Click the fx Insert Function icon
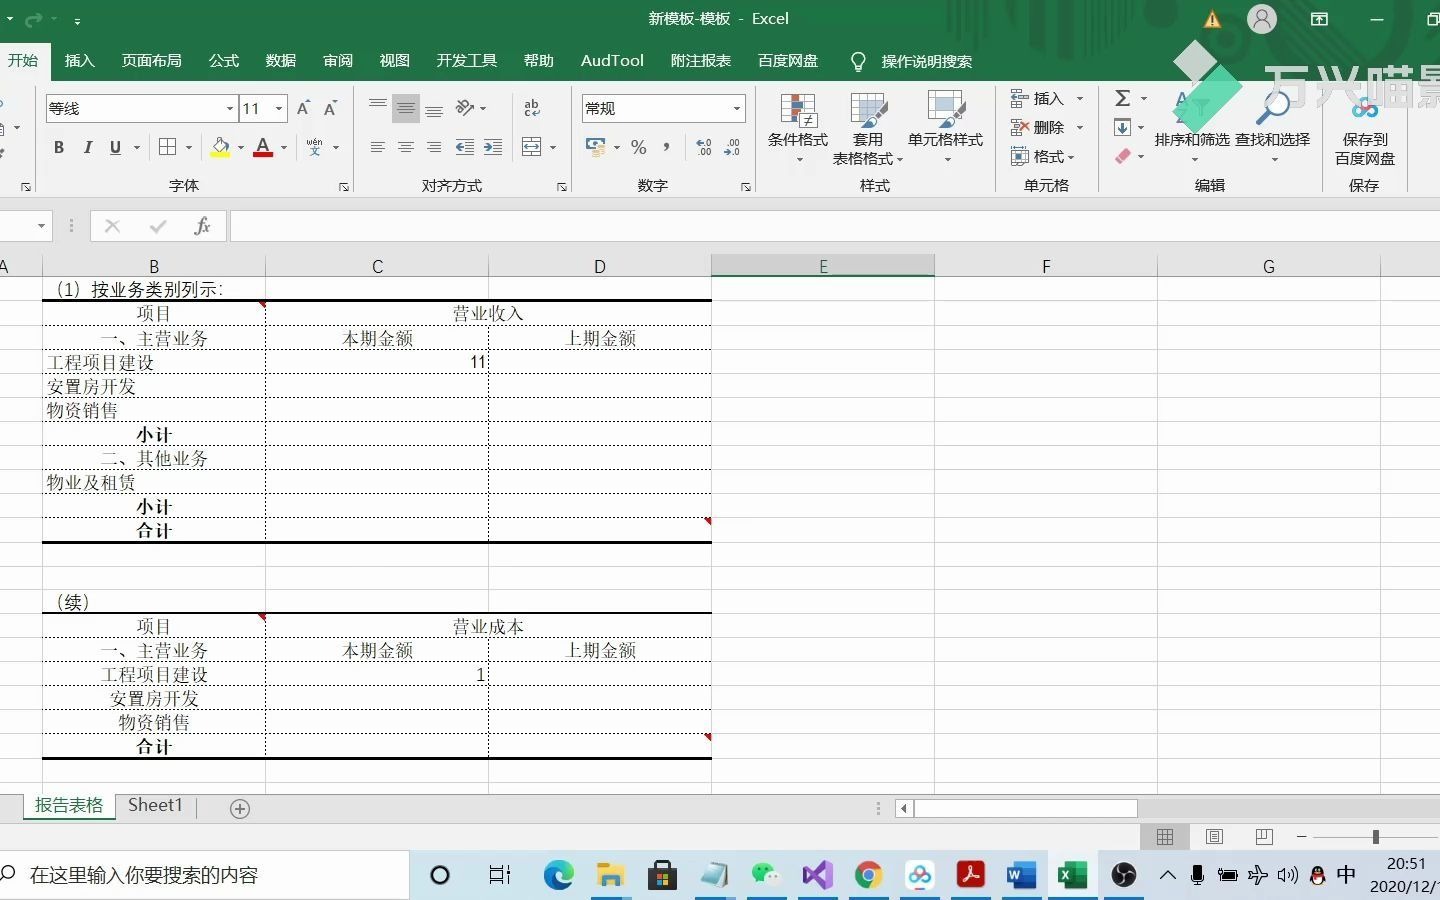Image resolution: width=1440 pixels, height=900 pixels. [202, 226]
